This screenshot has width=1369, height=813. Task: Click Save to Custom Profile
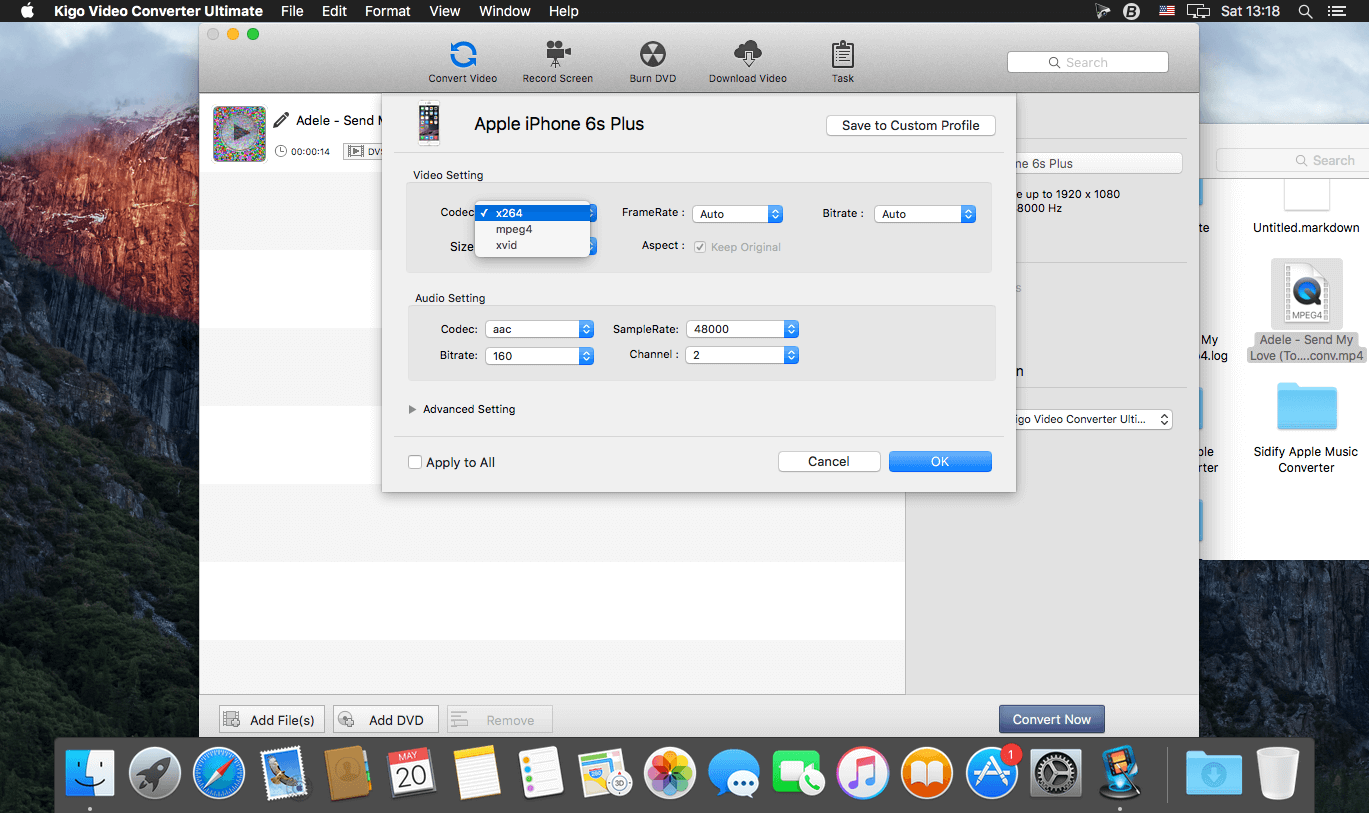[x=911, y=125]
